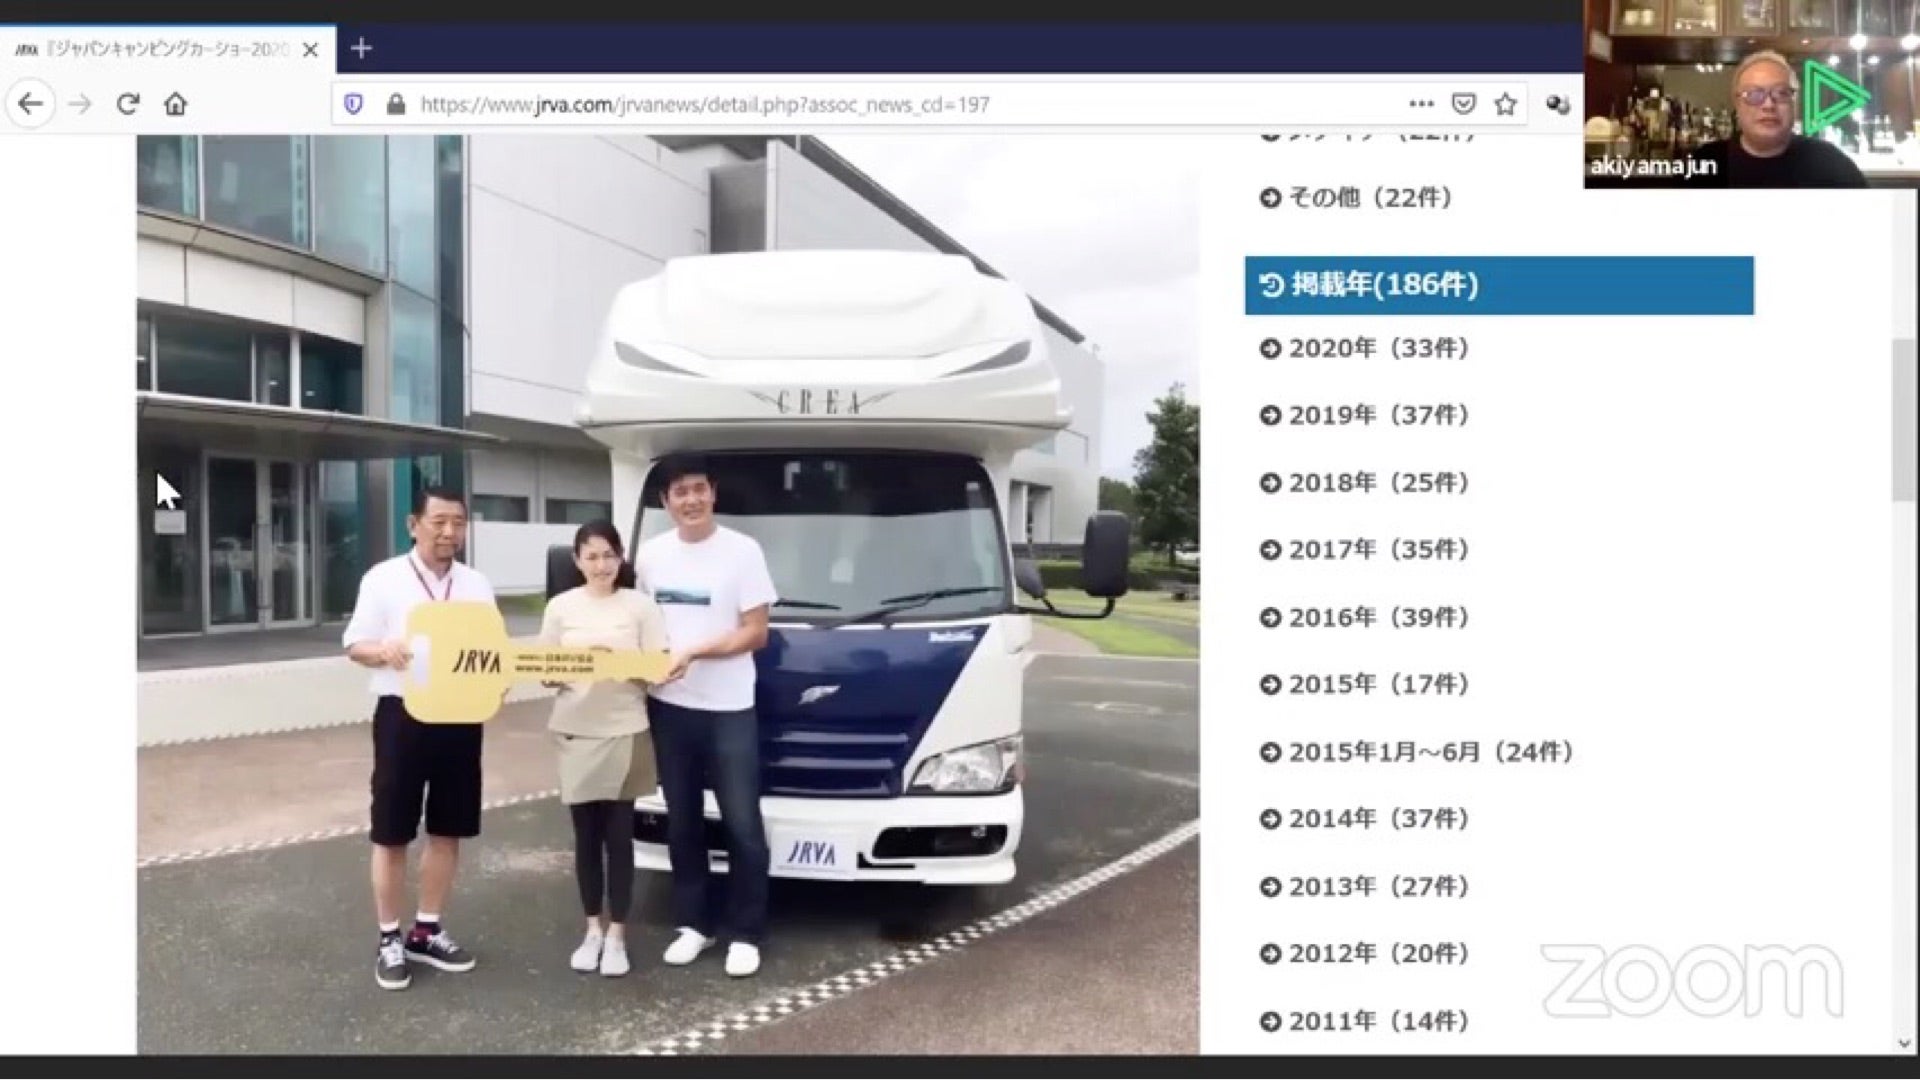The image size is (1920, 1080).
Task: Close the ジャパンキャンピングカーショー browser tab
Action: (311, 49)
